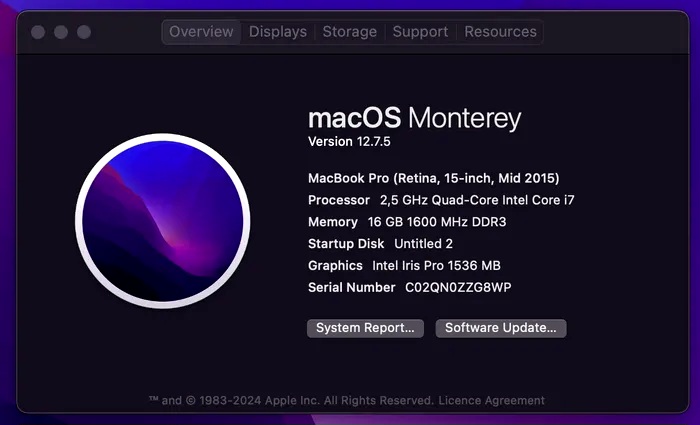Open the Displays tab
This screenshot has width=700, height=425.
pos(278,32)
